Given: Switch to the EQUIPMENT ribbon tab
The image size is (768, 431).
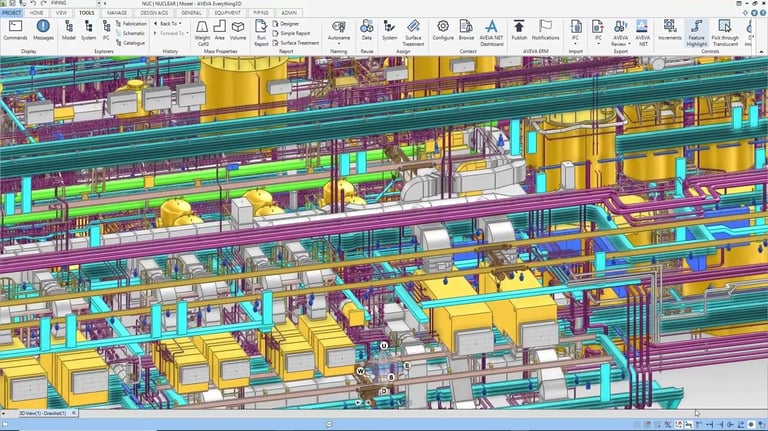Looking at the screenshot, I should tap(228, 13).
